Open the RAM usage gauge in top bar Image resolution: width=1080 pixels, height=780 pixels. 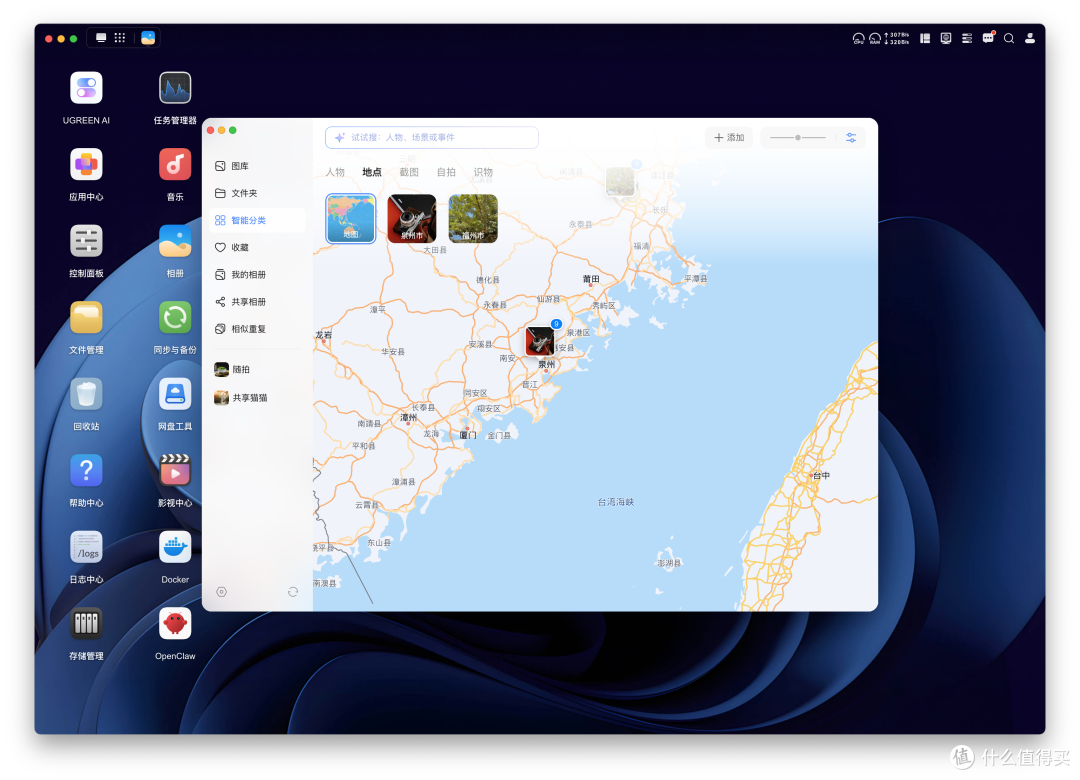point(875,39)
